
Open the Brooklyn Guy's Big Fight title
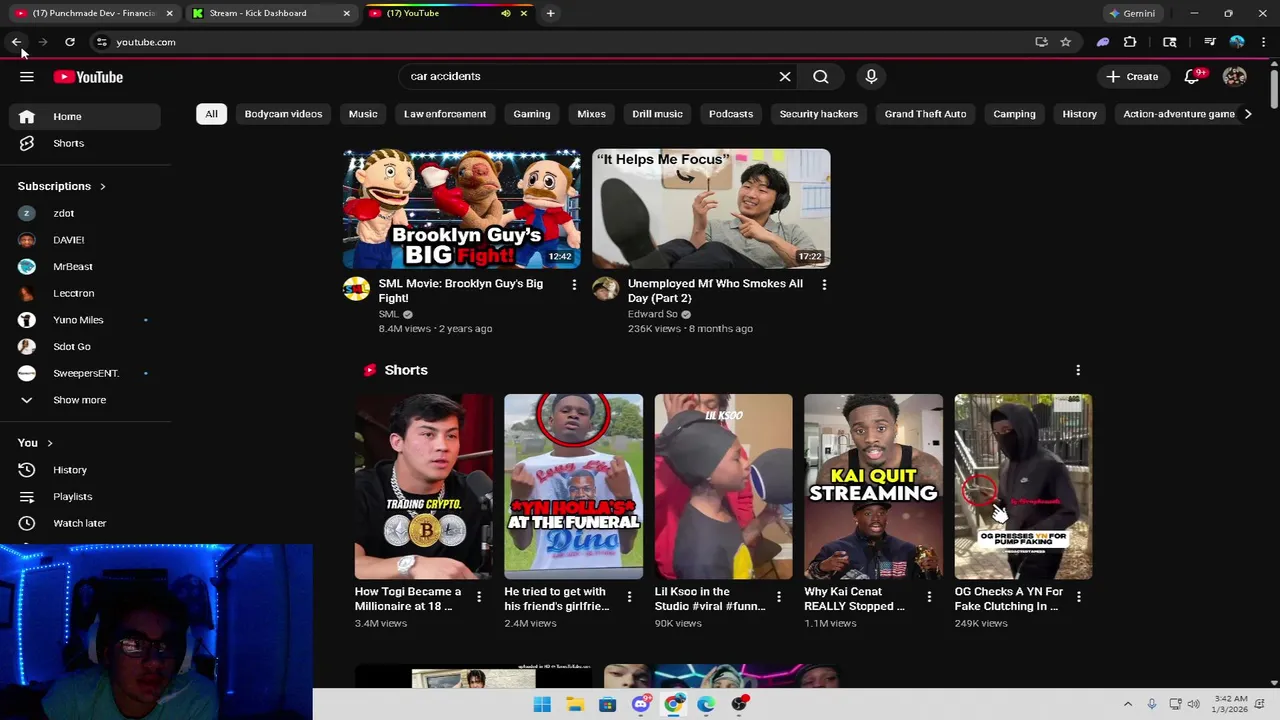(461, 291)
